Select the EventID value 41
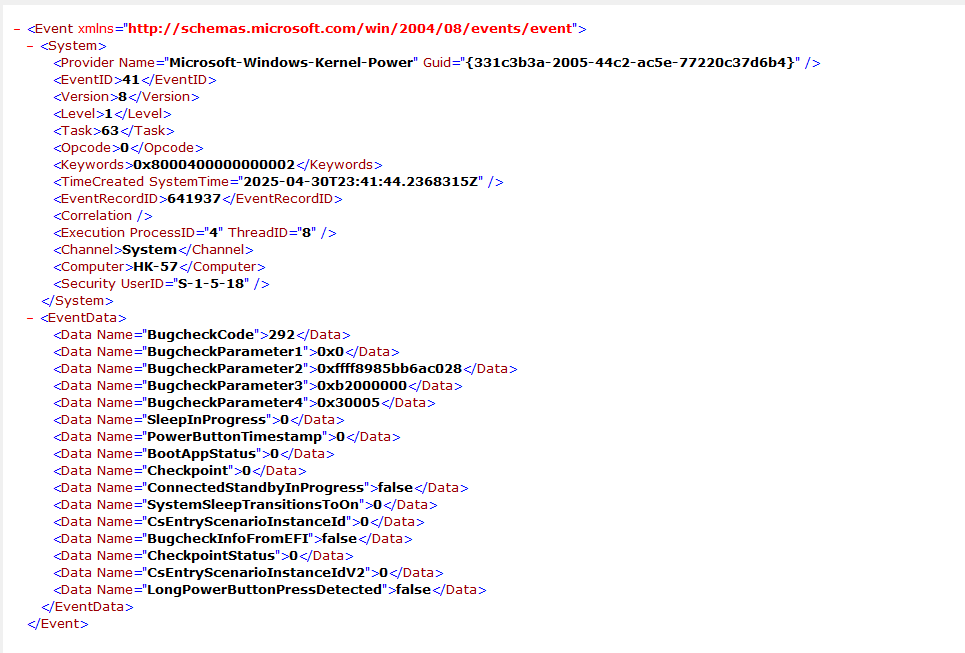This screenshot has width=965, height=653. click(x=131, y=80)
